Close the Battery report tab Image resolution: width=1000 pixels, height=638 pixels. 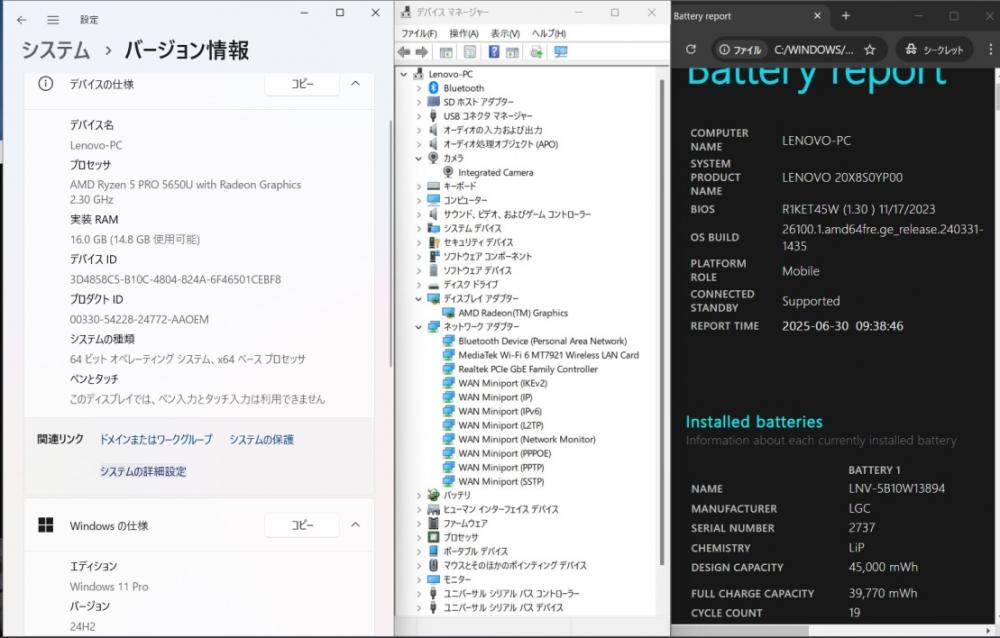818,16
